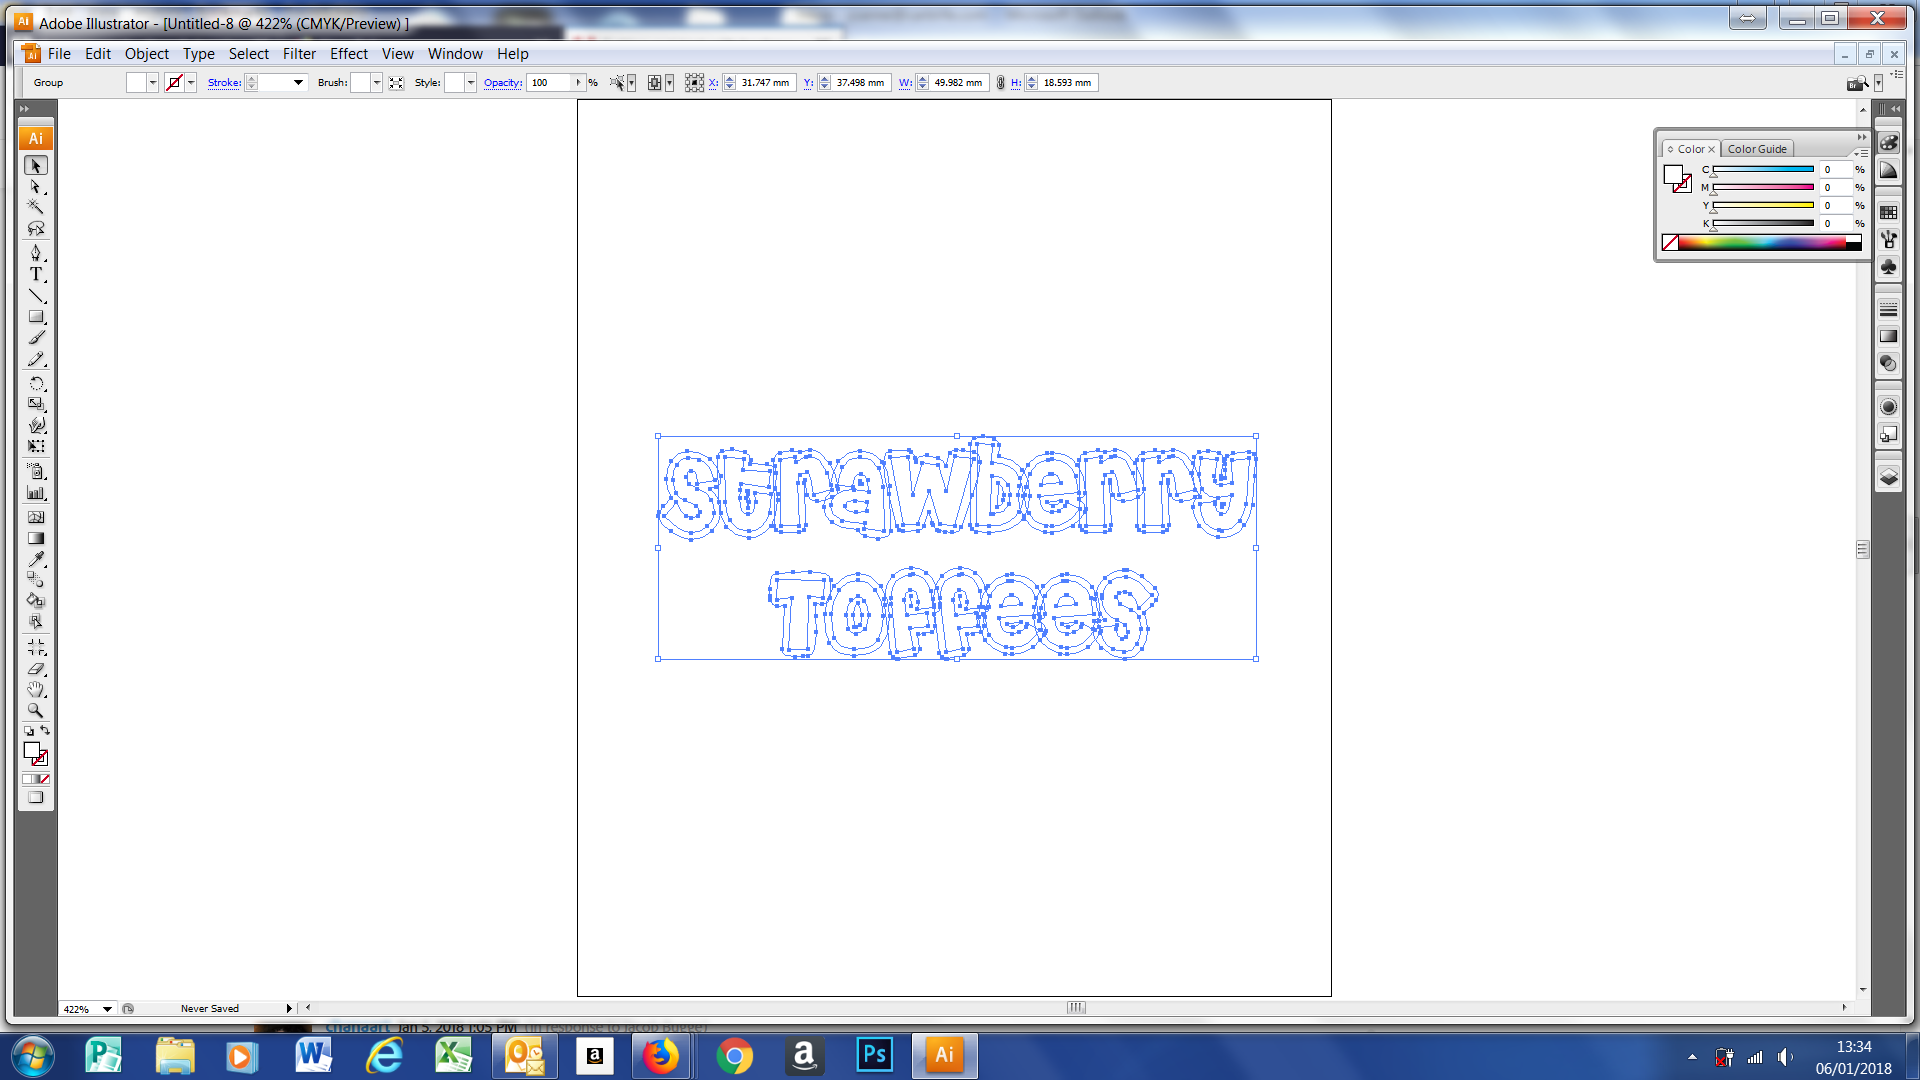This screenshot has height=1080, width=1920.
Task: Select the Eraser tool
Action: 36,669
